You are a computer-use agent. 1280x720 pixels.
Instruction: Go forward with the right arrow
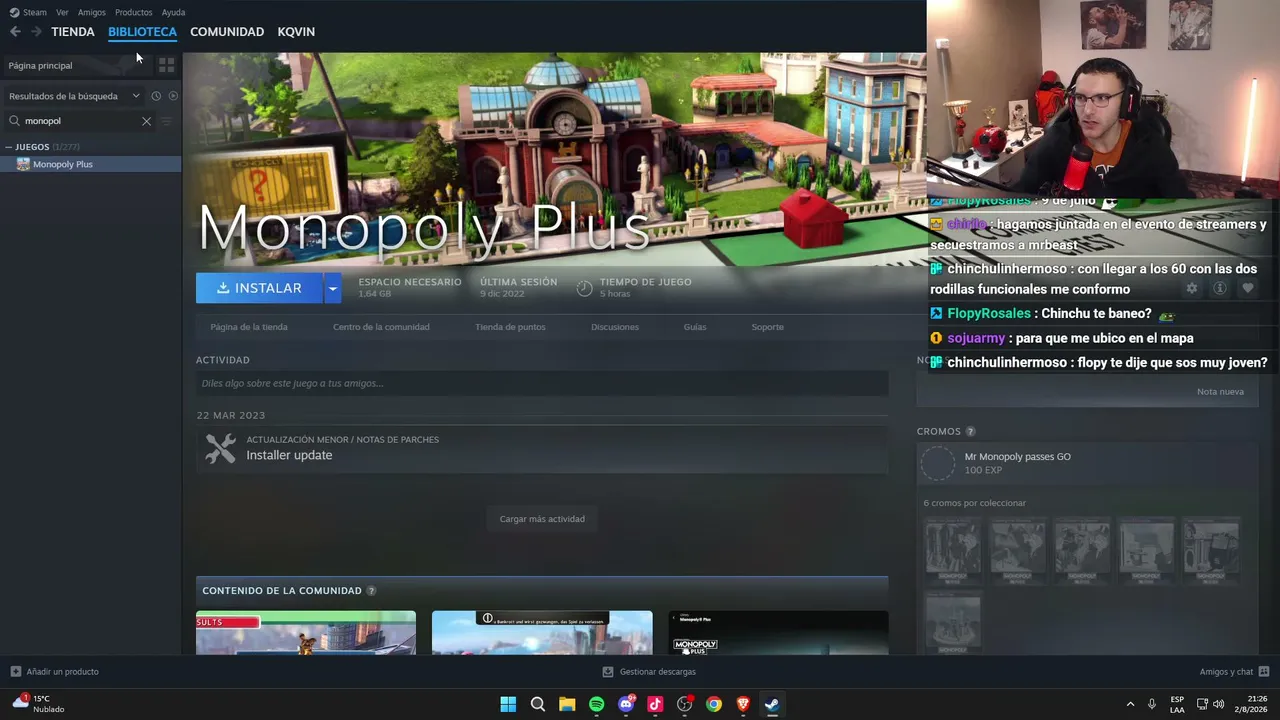[36, 32]
